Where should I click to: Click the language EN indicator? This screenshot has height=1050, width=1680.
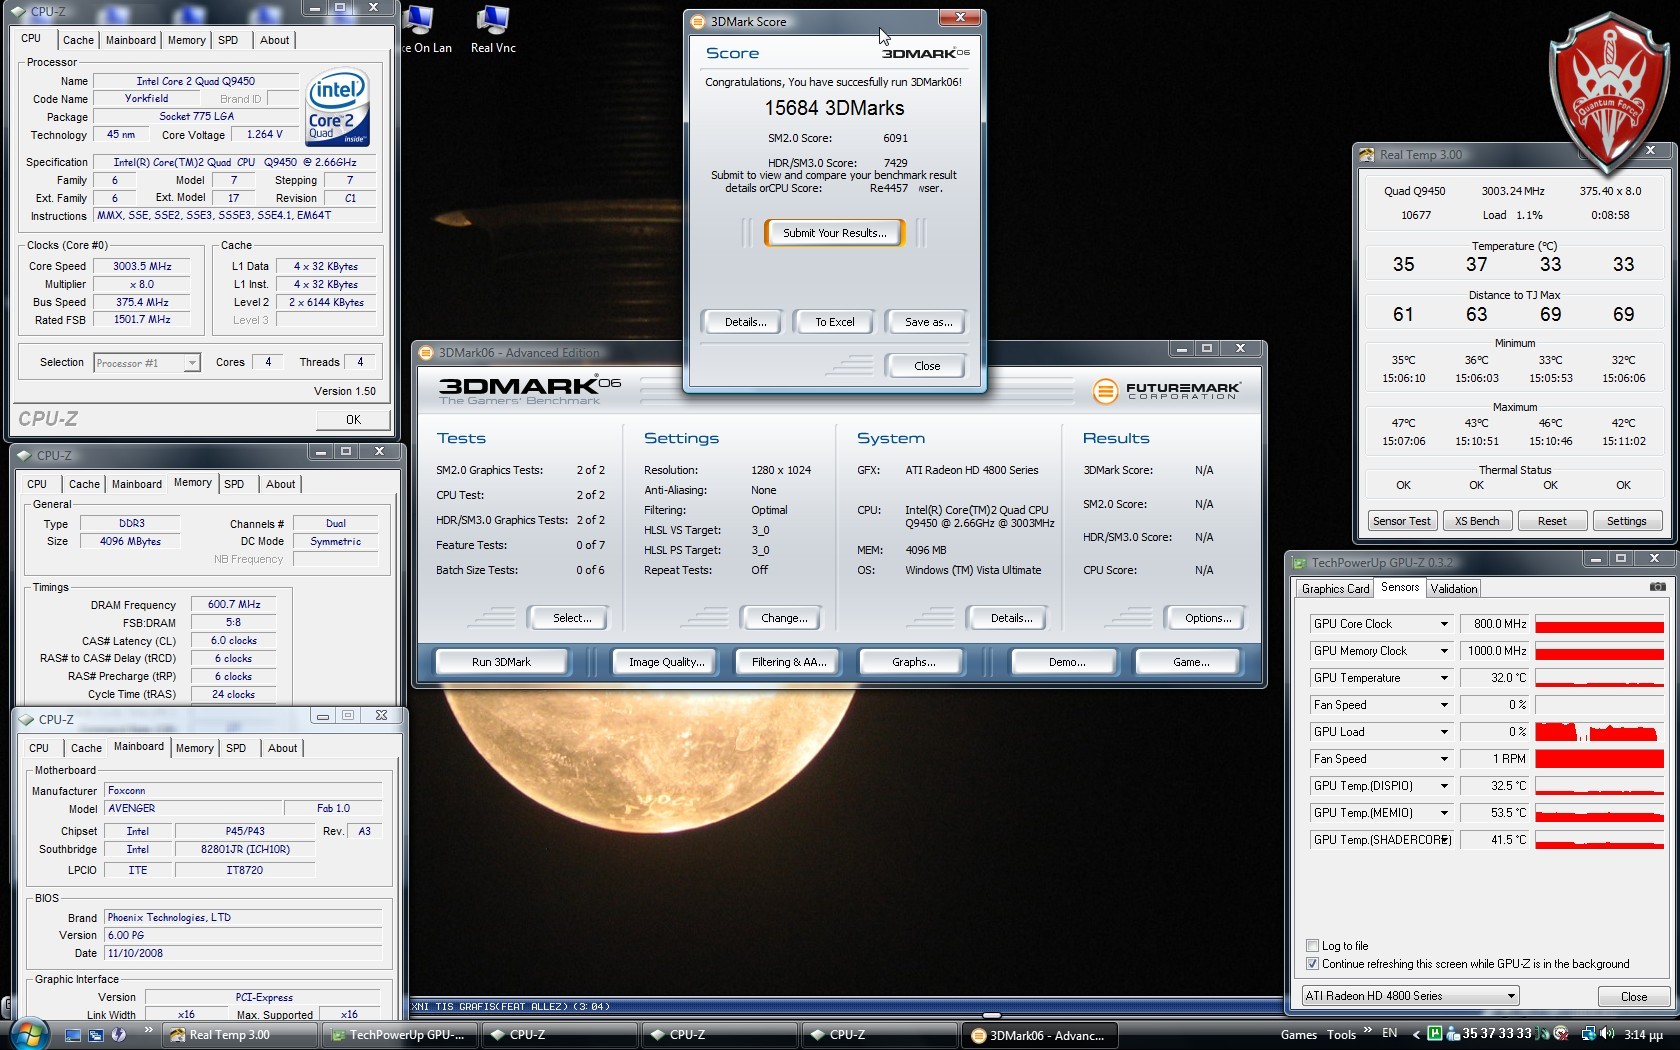tap(1390, 1033)
